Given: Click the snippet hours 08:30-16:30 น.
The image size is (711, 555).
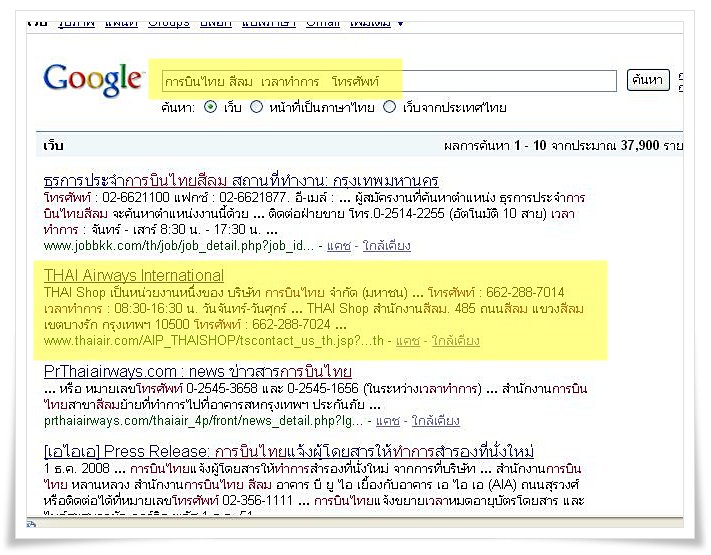Looking at the screenshot, I should coord(156,308).
